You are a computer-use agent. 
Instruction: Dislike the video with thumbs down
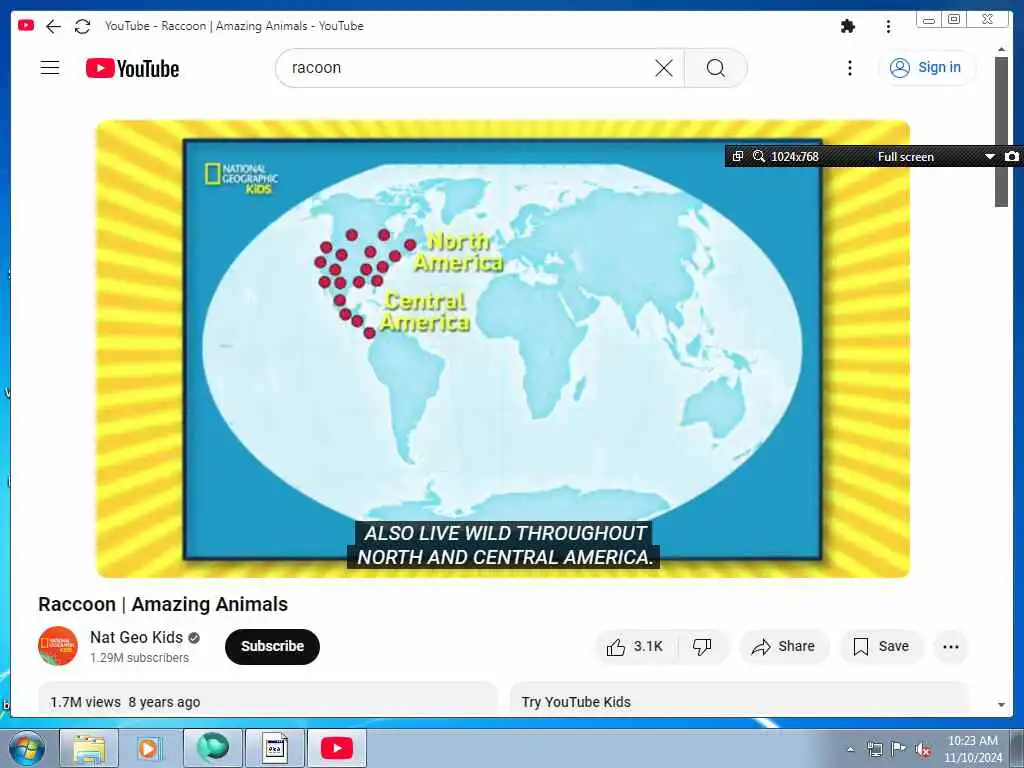[x=703, y=647]
